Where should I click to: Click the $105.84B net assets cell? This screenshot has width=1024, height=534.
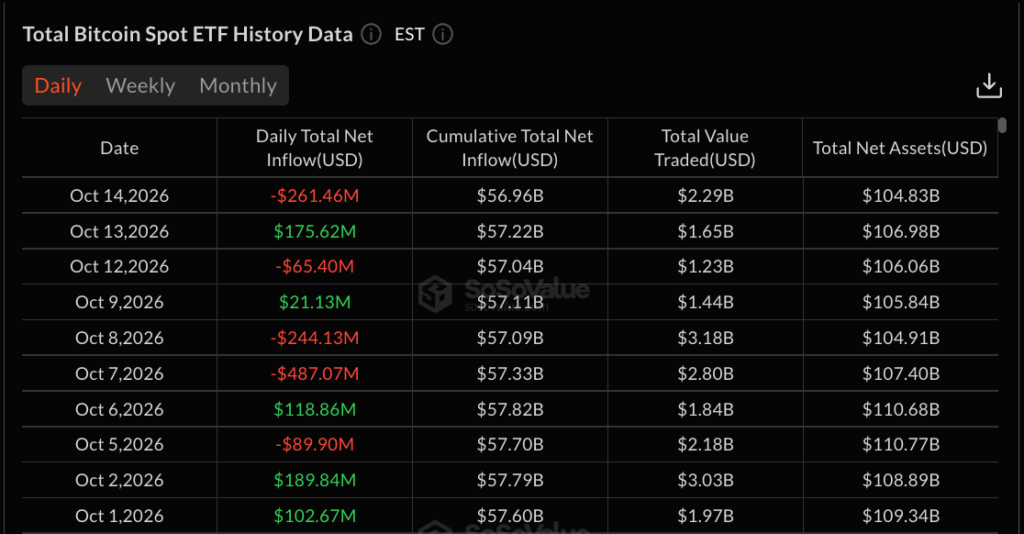coord(901,302)
